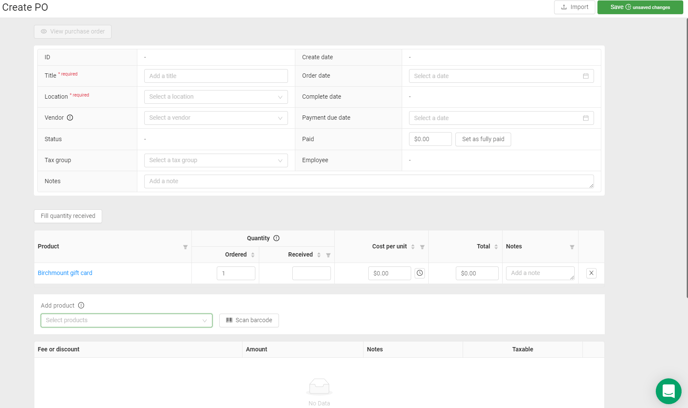The image size is (688, 408).
Task: Sort by Ordered quantity
Action: (x=252, y=255)
